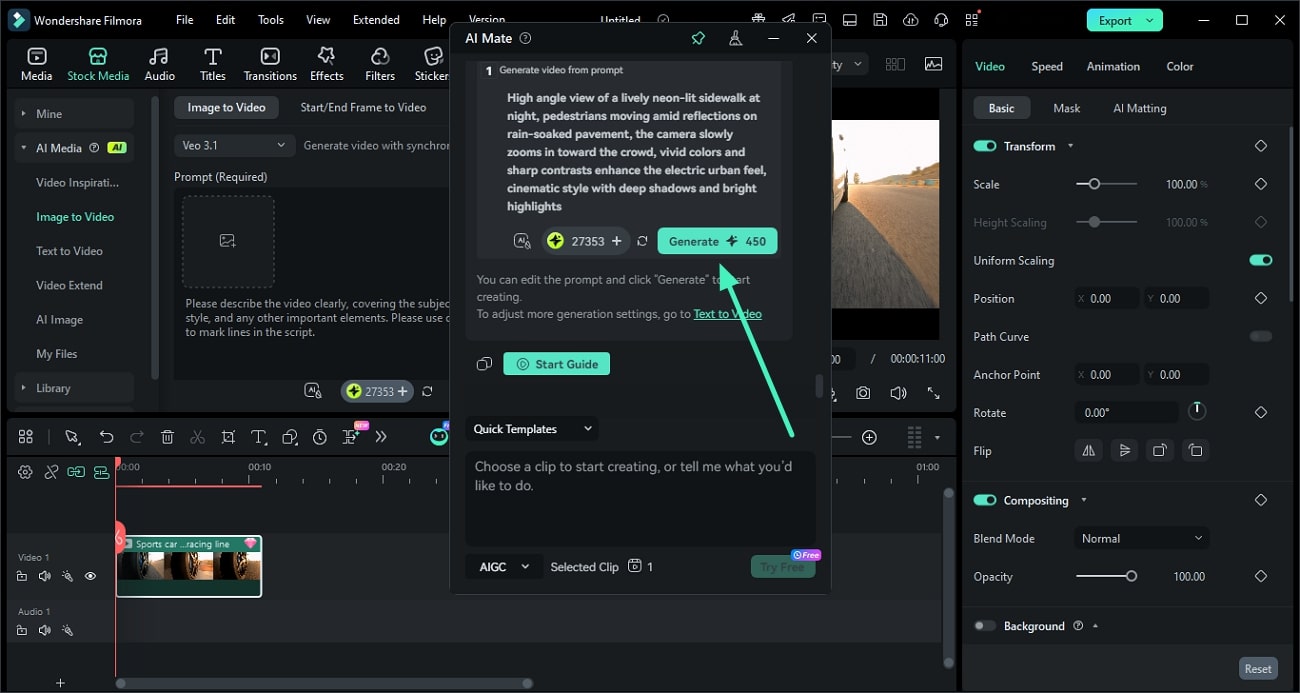Click the Generate 450 button
1300x693 pixels.
pyautogui.click(x=717, y=241)
